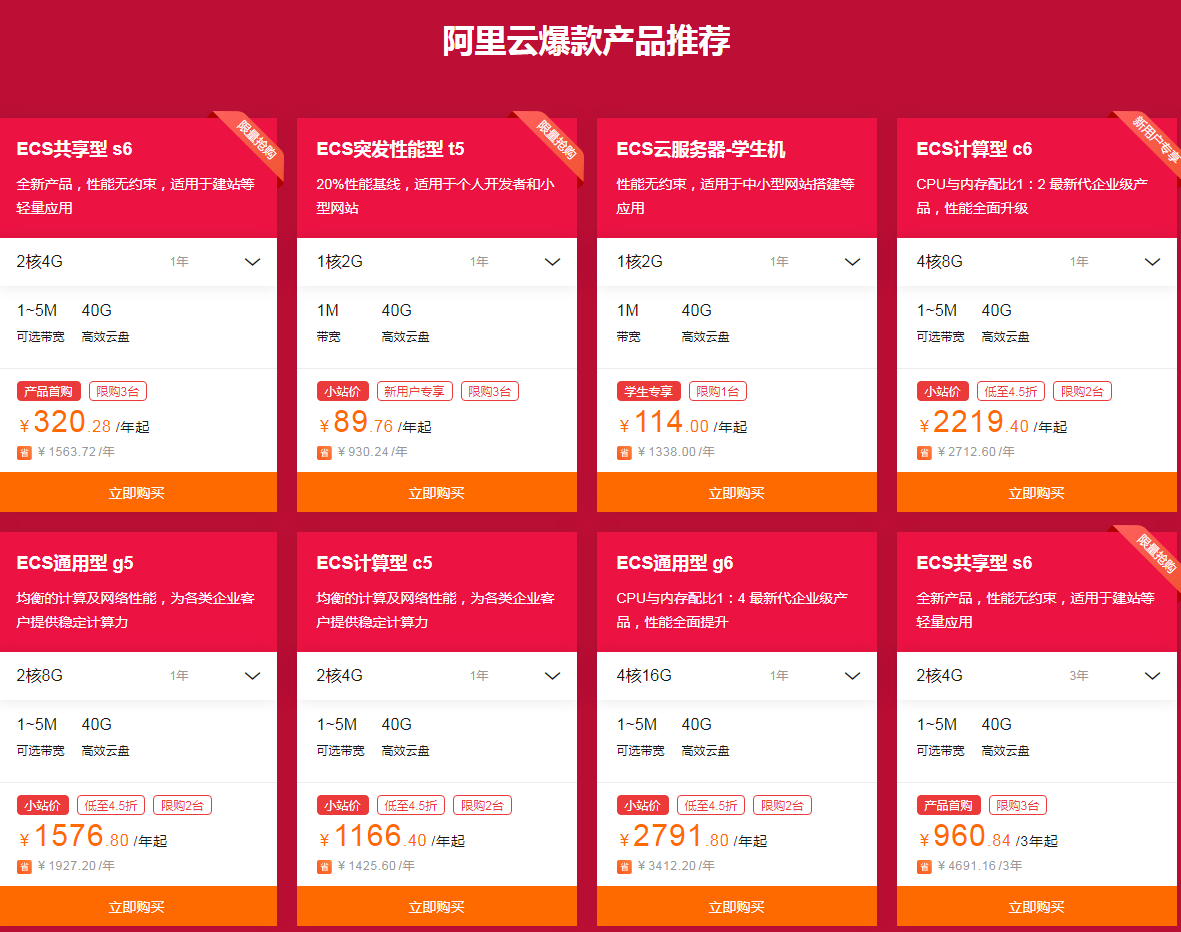
Task: Click 新用户专享 corner ribbon on ECS计算型 c6 card
Action: click(1155, 140)
